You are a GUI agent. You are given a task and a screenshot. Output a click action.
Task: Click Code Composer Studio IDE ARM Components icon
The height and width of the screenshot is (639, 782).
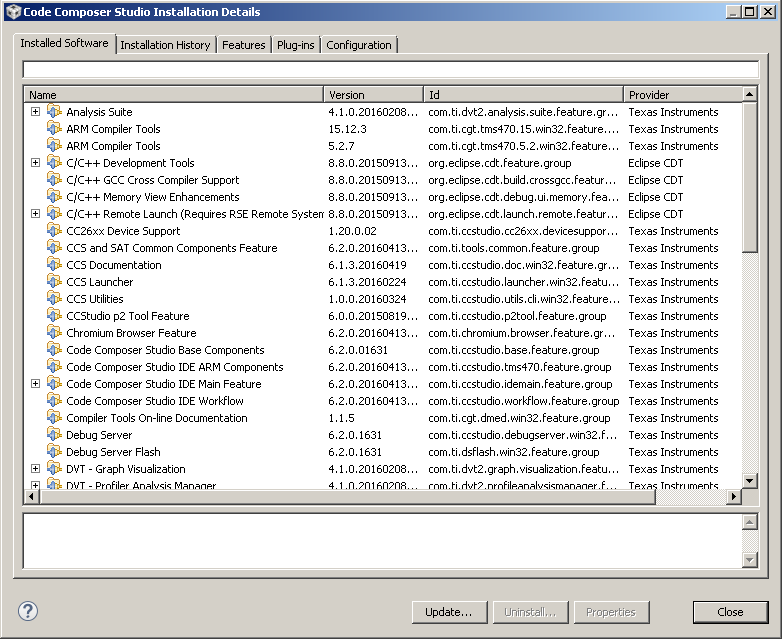click(x=54, y=366)
